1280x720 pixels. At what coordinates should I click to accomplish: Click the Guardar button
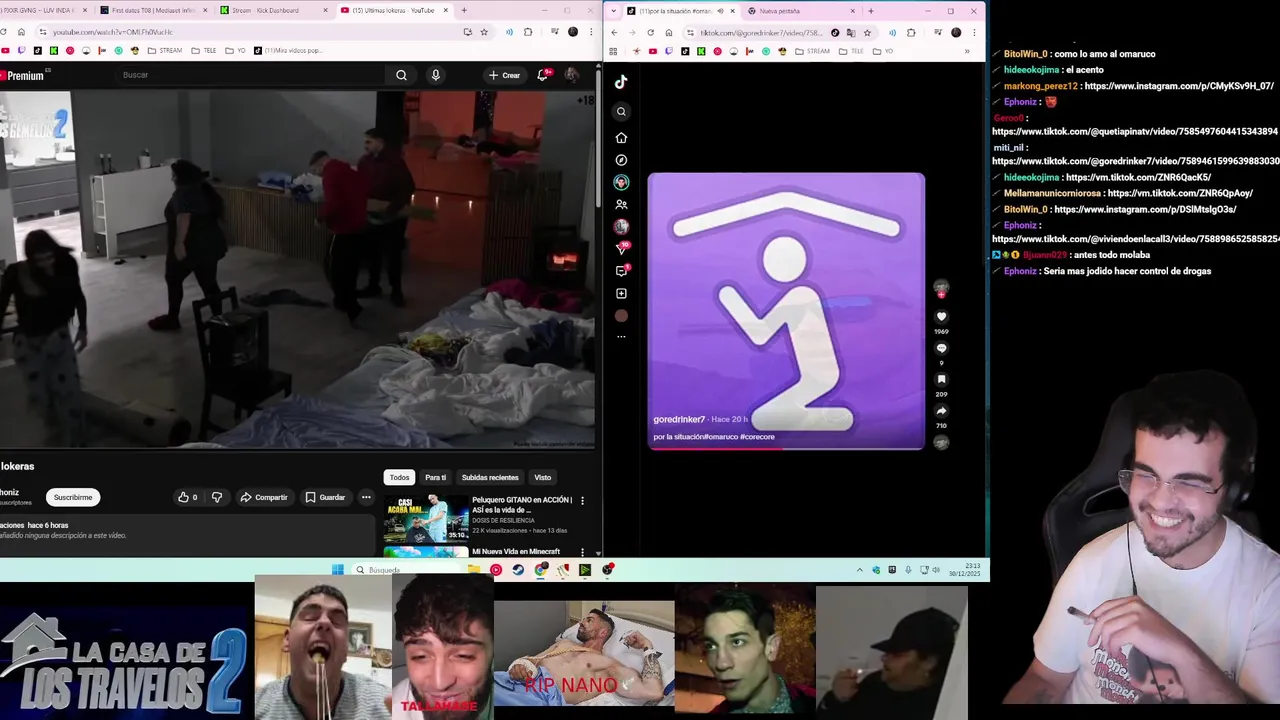click(326, 497)
